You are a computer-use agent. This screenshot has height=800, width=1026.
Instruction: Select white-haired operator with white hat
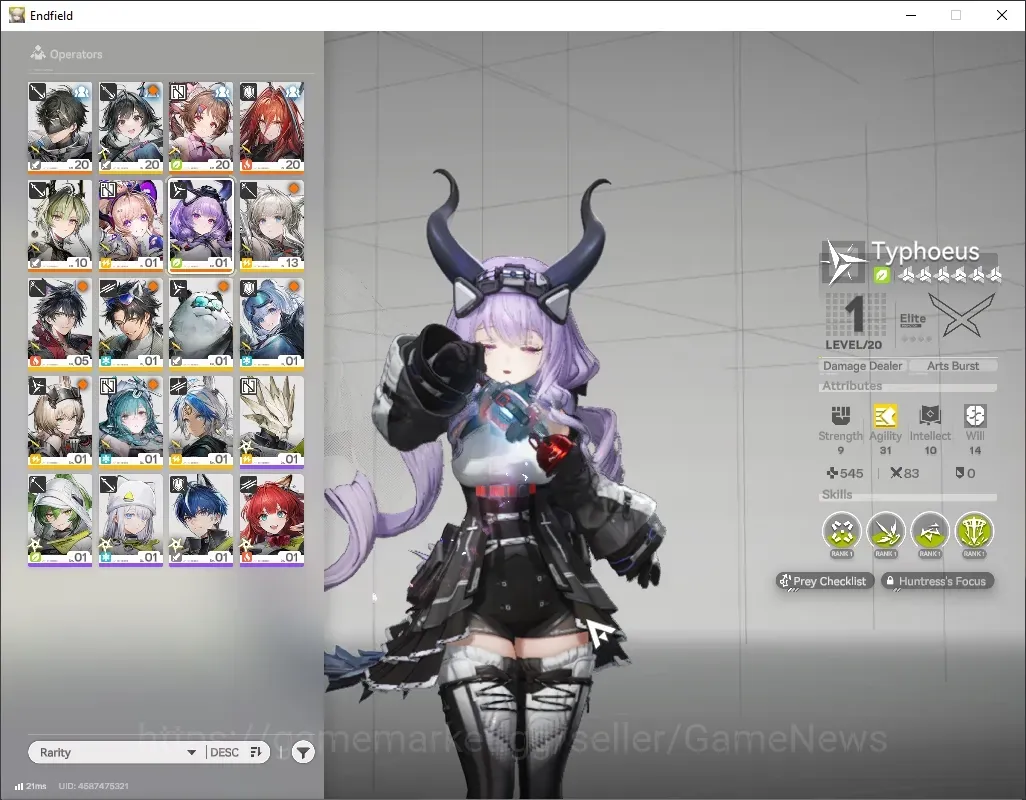(130, 519)
